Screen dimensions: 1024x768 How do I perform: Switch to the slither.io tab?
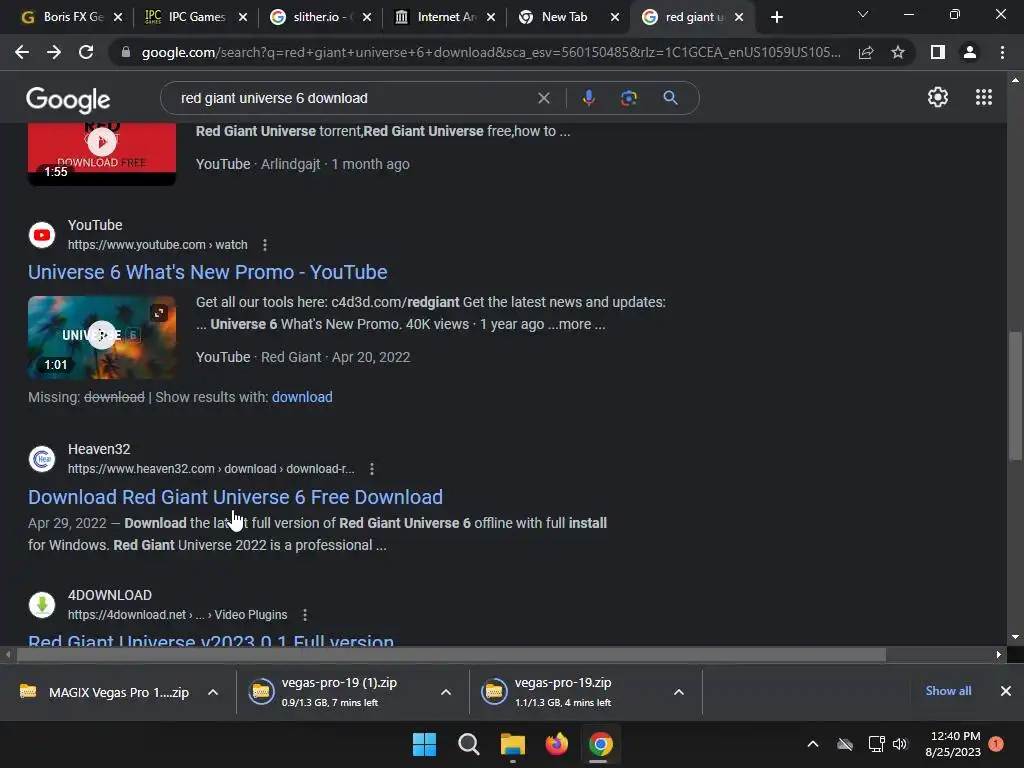point(319,17)
